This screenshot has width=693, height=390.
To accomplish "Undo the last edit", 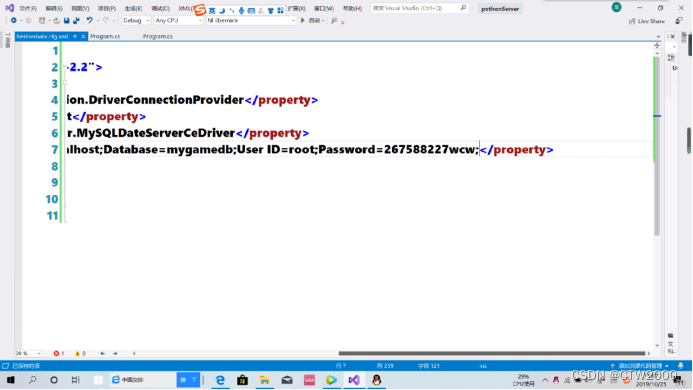I will pos(89,20).
